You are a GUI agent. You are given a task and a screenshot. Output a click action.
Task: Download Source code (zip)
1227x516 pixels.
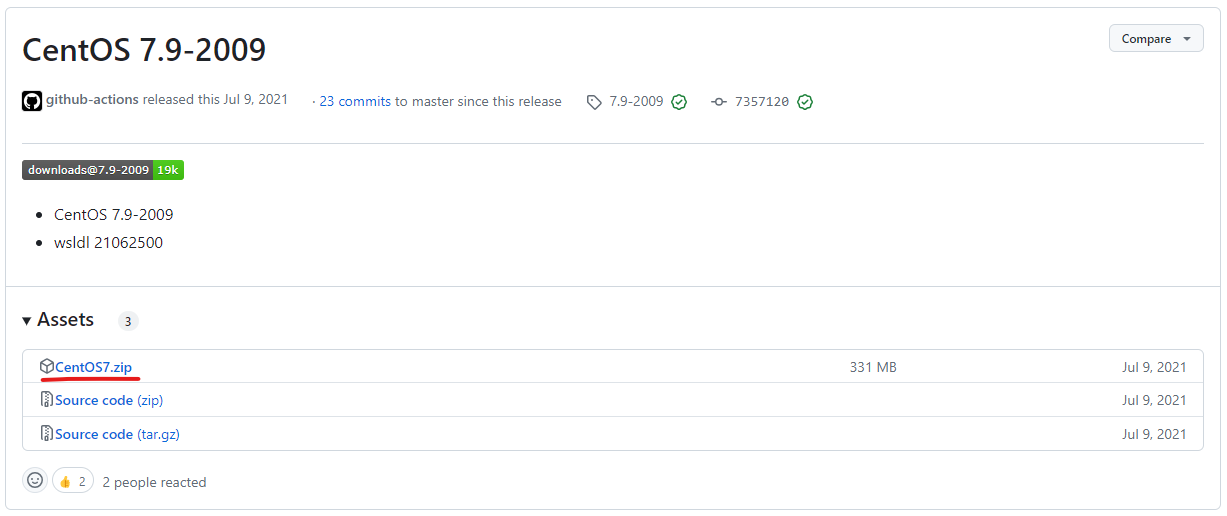click(x=109, y=400)
